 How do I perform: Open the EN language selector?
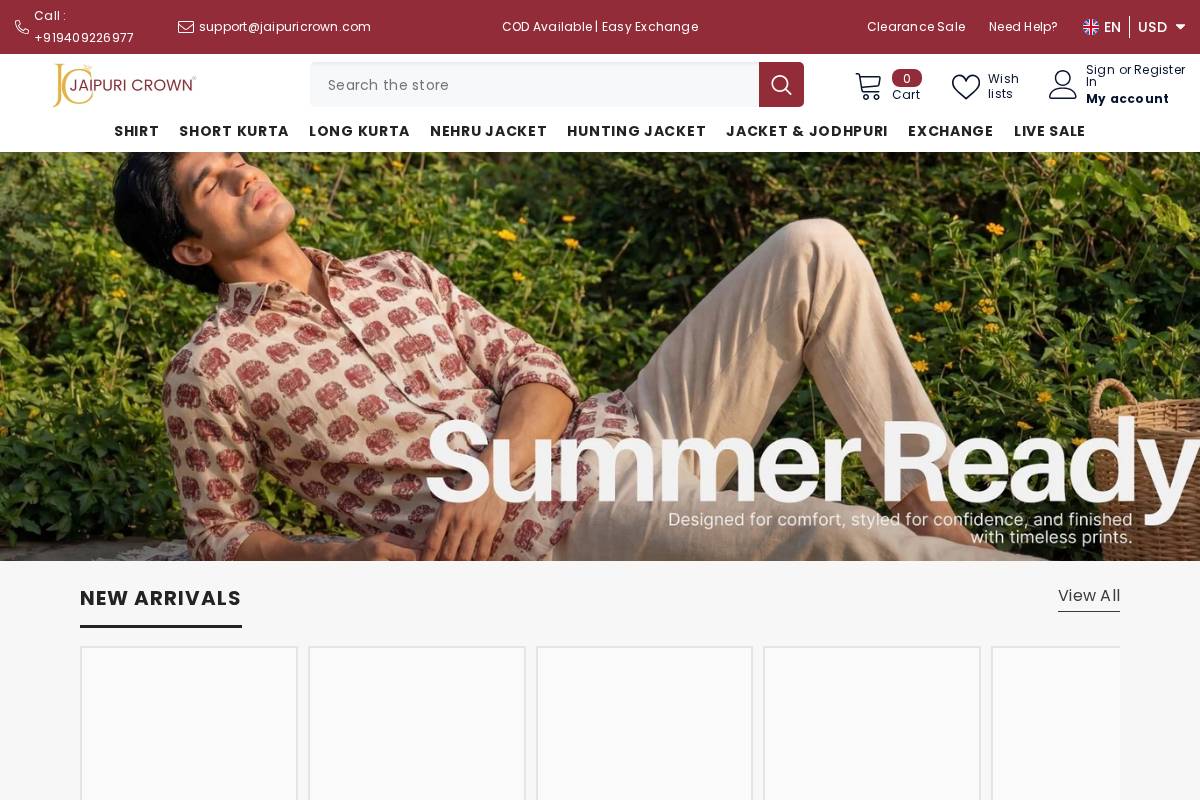coord(1102,27)
